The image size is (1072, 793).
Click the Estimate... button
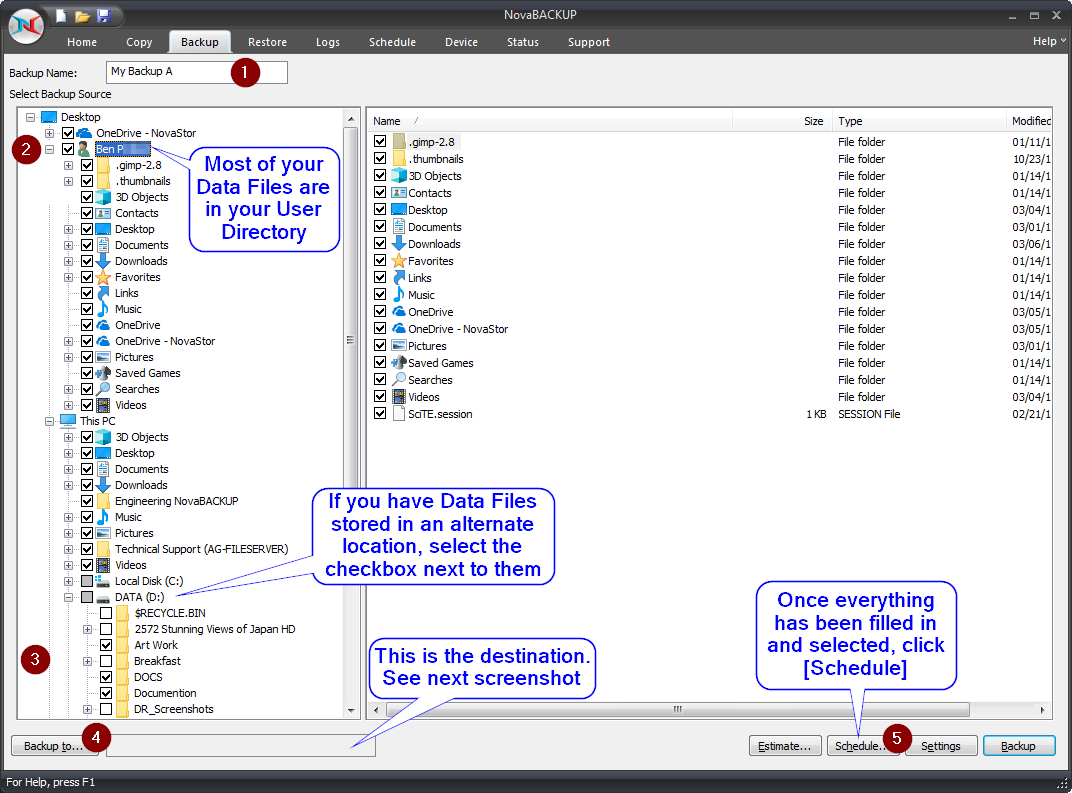[785, 746]
